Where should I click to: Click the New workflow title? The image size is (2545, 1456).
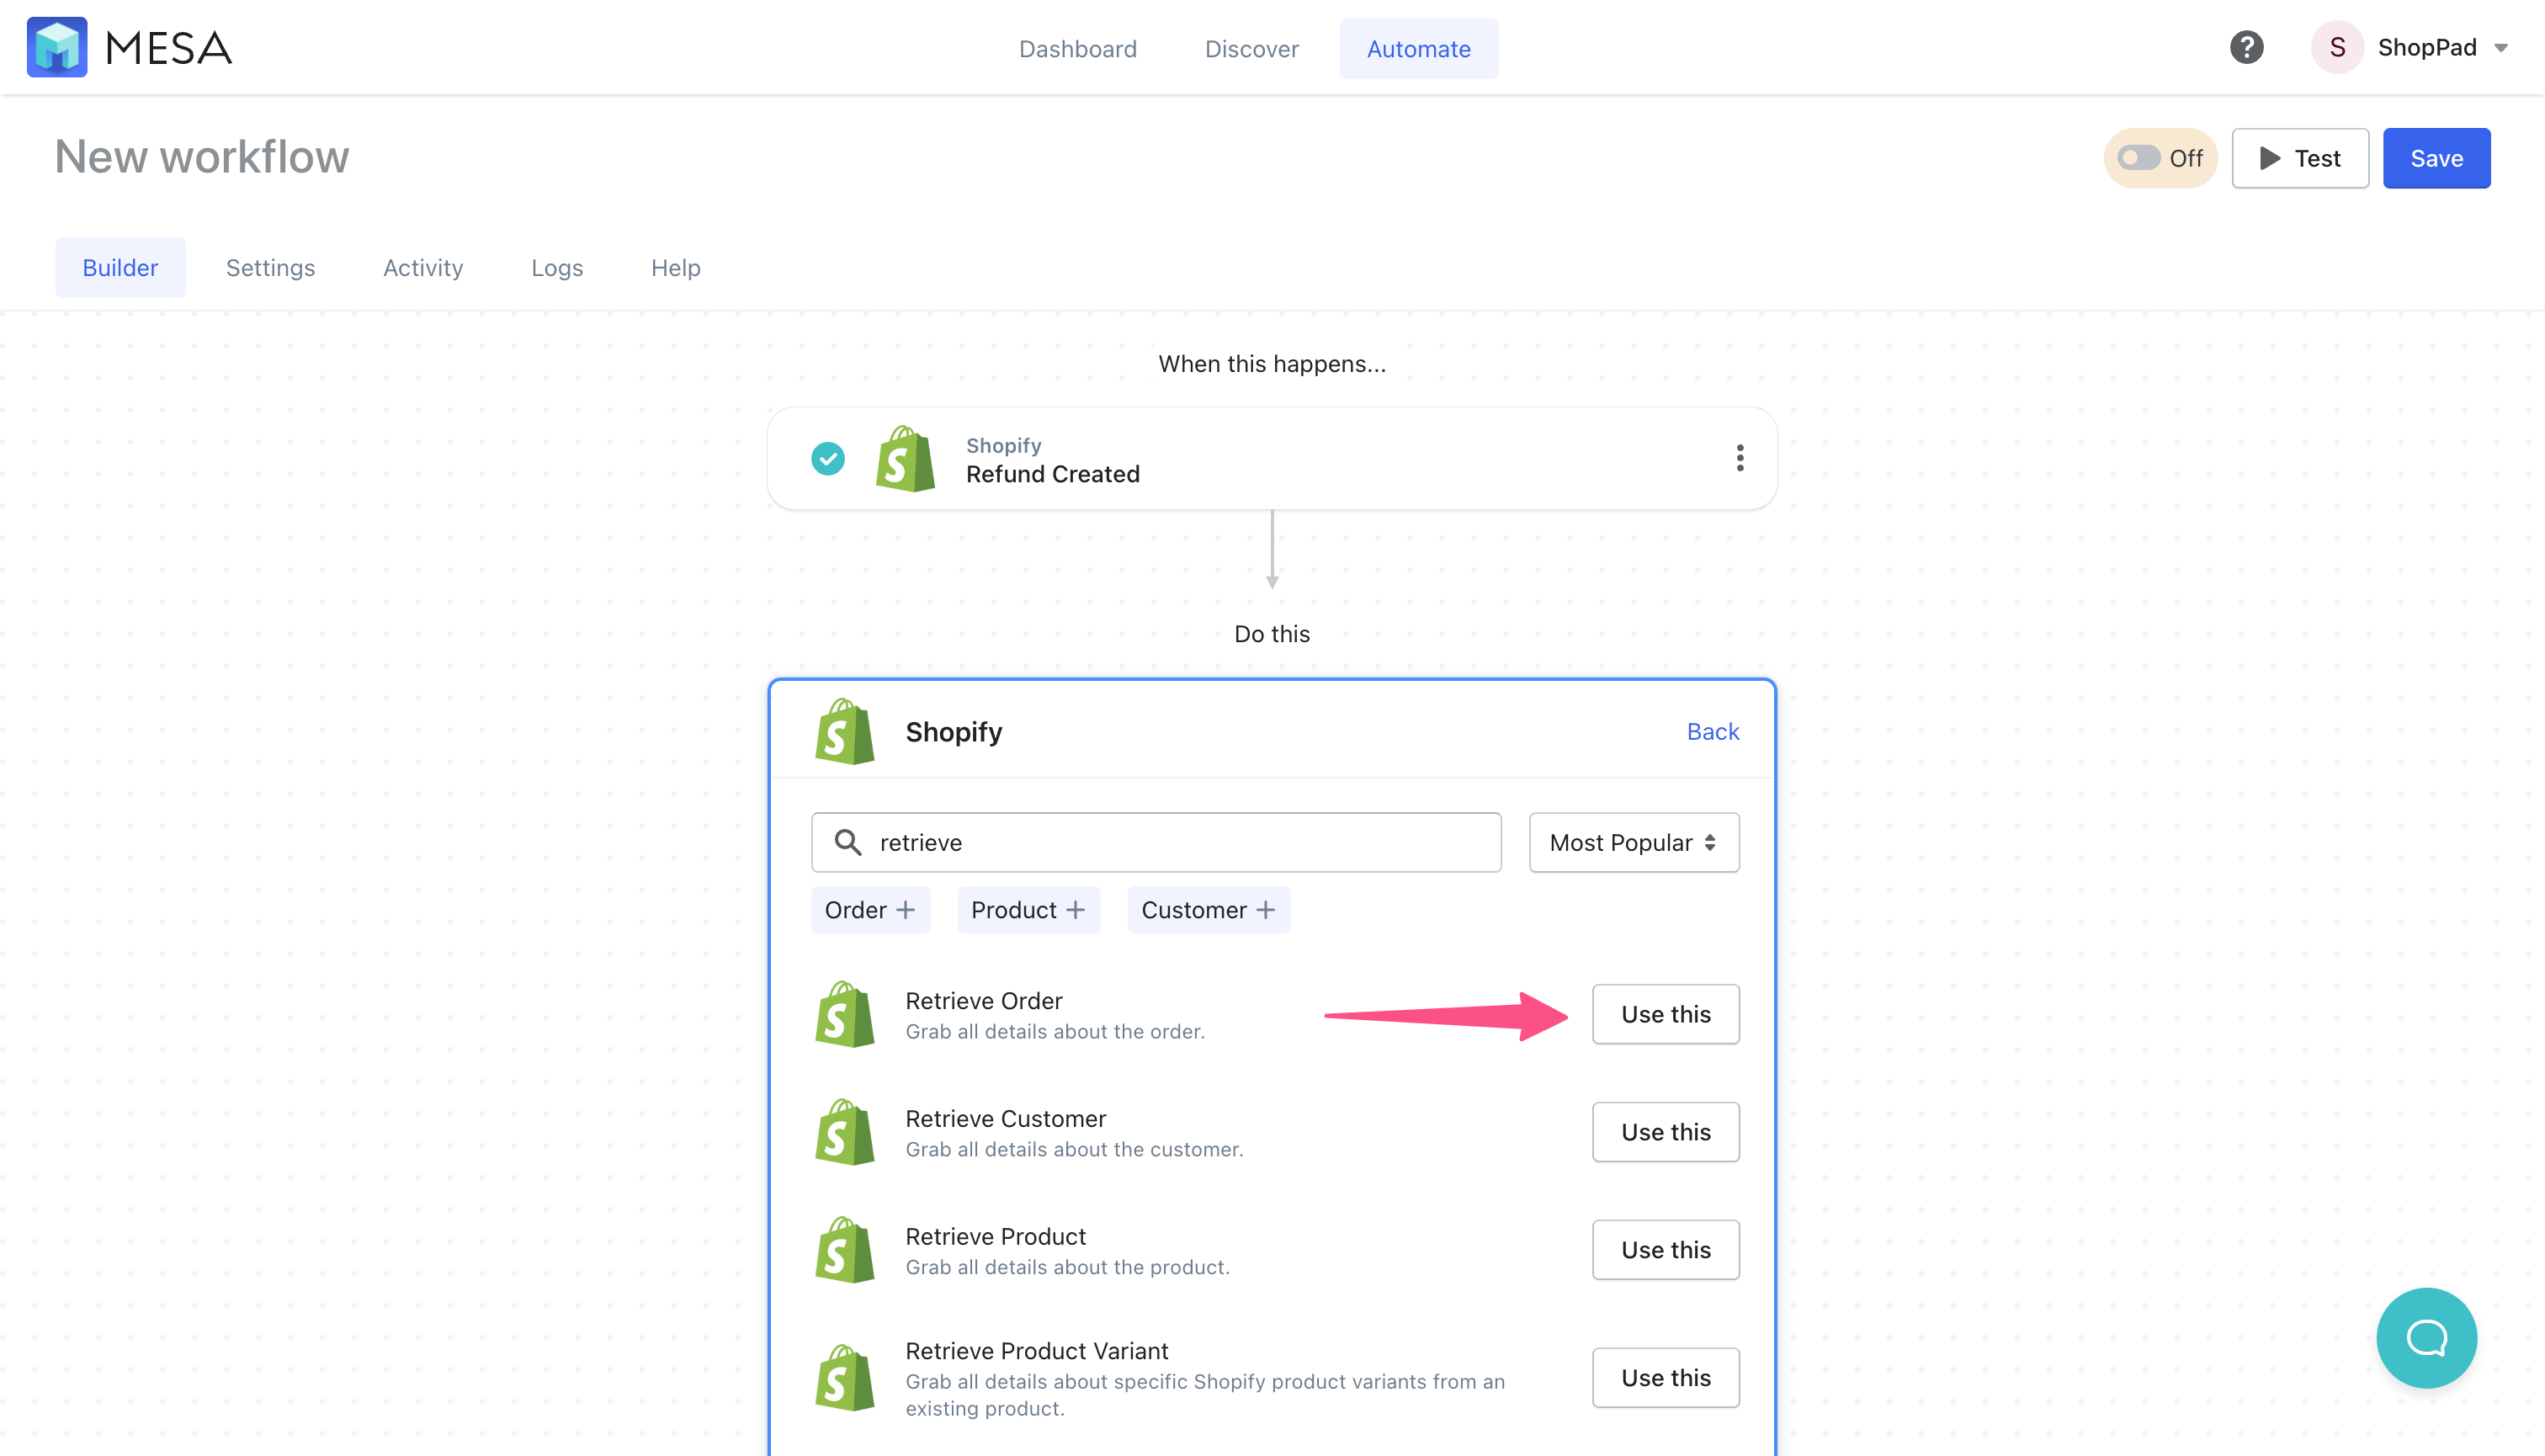tap(202, 157)
